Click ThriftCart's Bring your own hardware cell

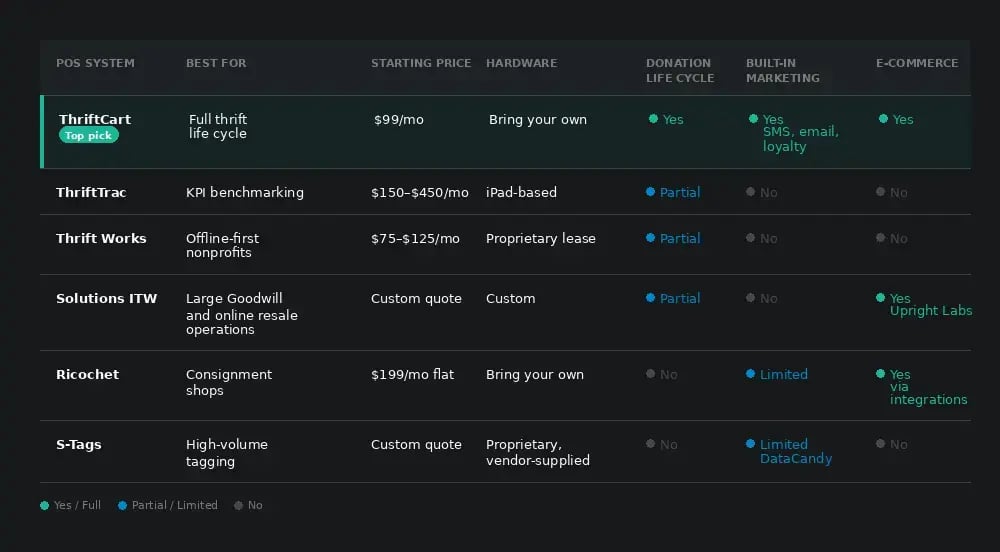tap(538, 120)
